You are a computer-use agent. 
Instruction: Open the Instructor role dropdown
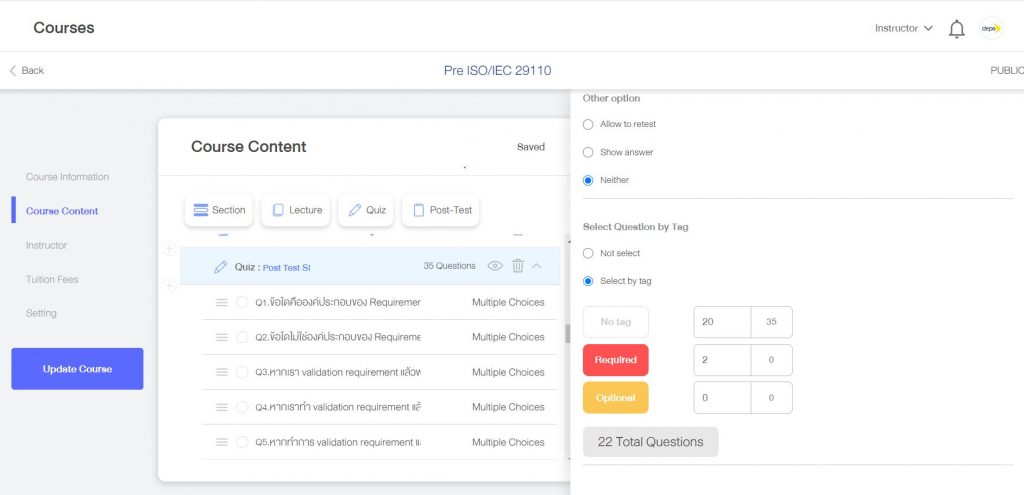pyautogui.click(x=903, y=28)
